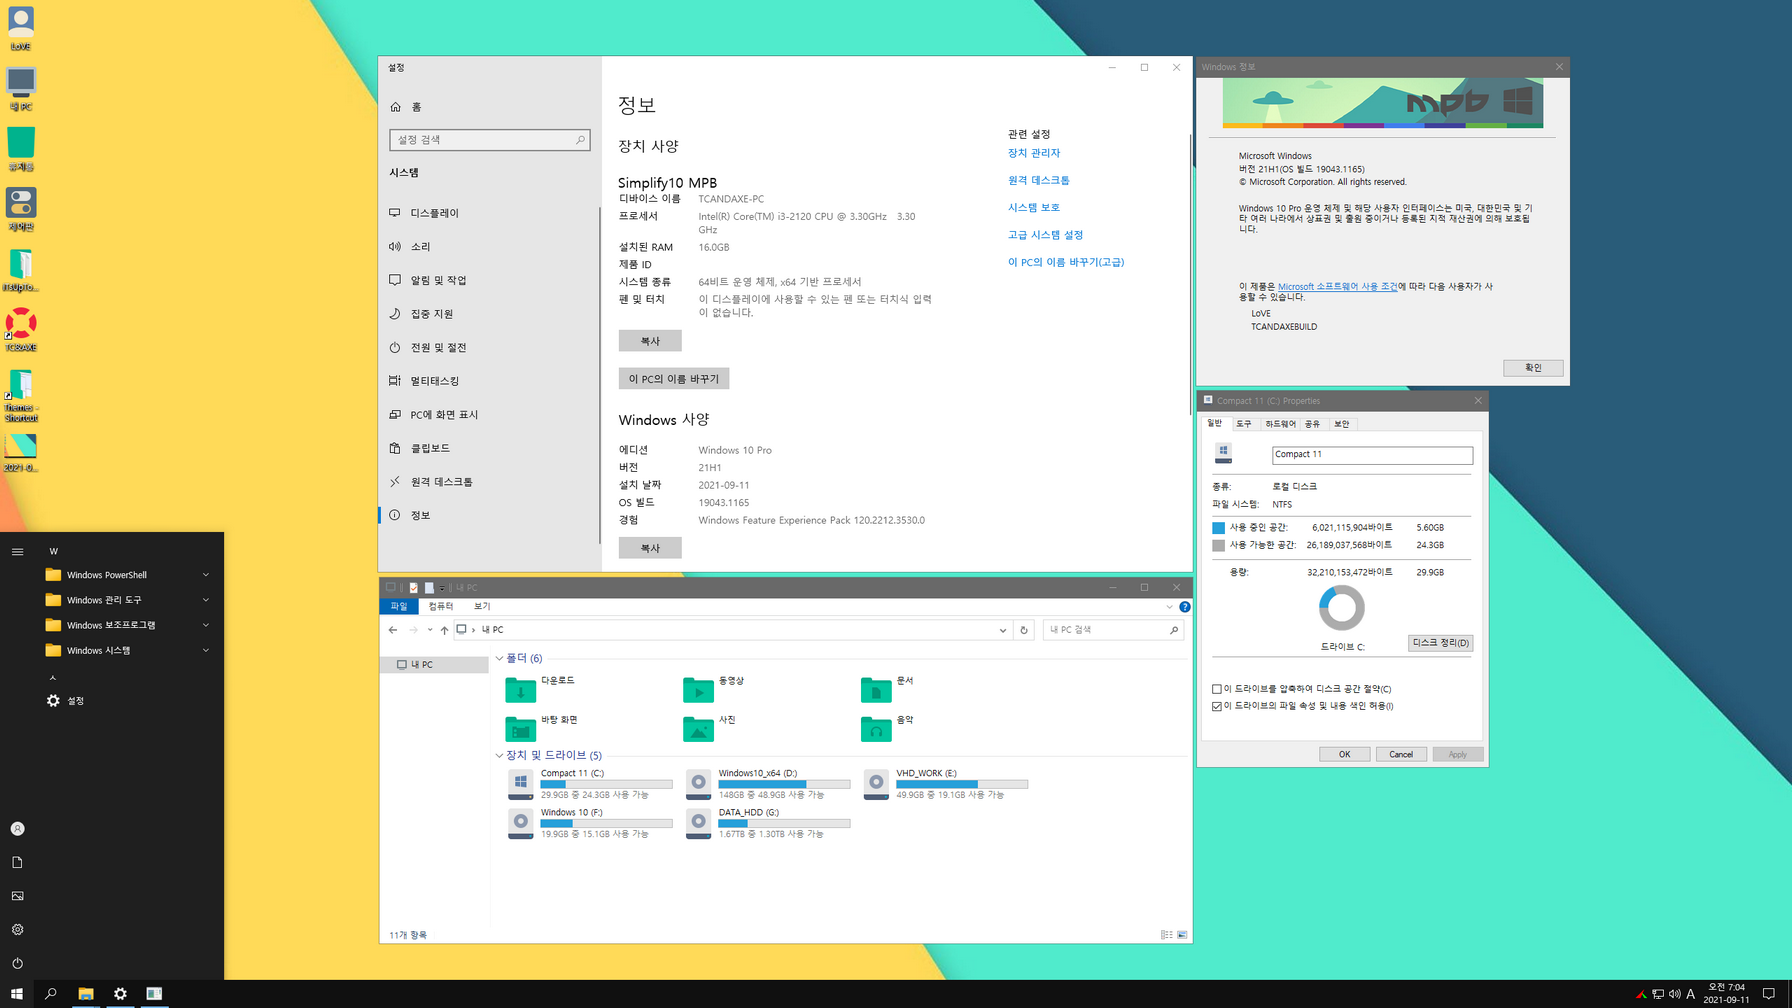
Task: Open recent locations dropdown arrow in Explorer
Action: (x=430, y=630)
